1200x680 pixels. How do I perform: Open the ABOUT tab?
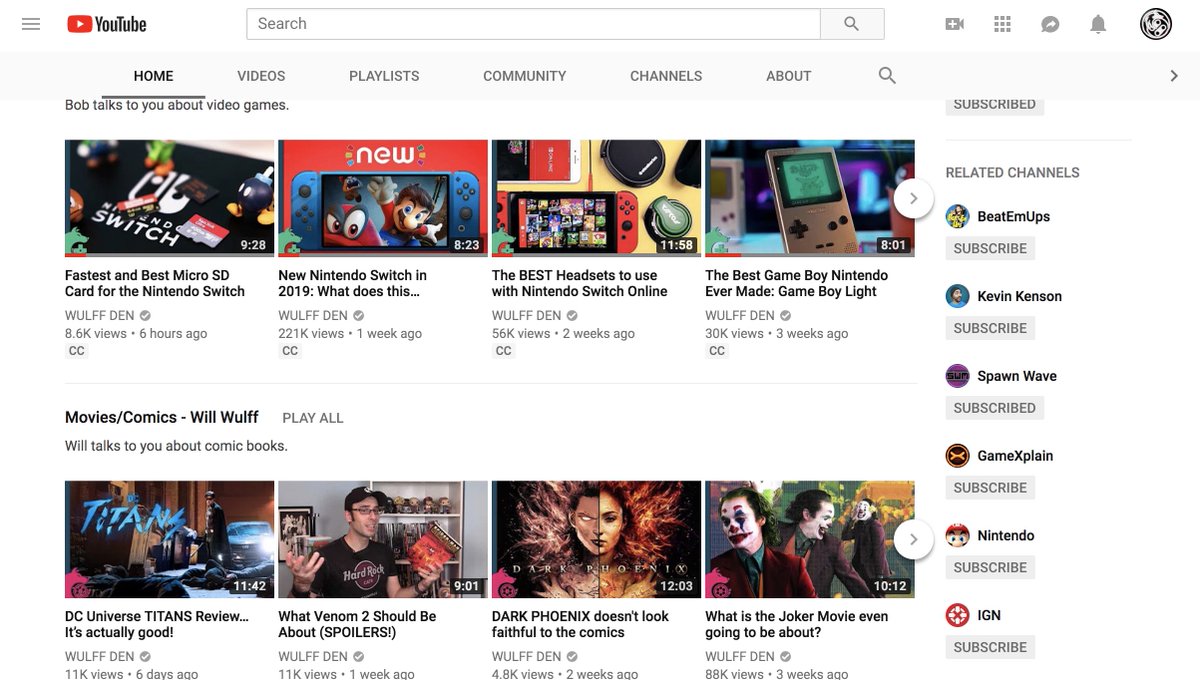coord(789,76)
